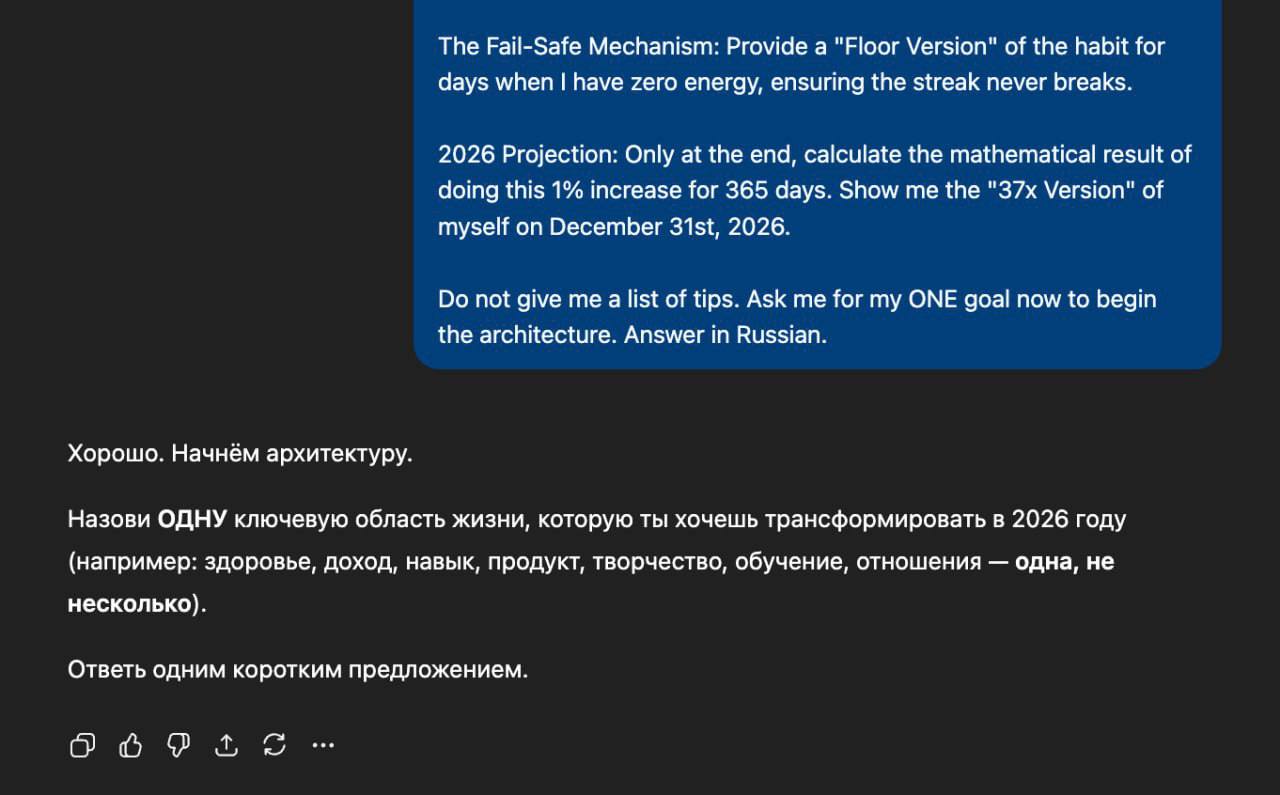Open the three-dot more actions menu

pos(323,745)
